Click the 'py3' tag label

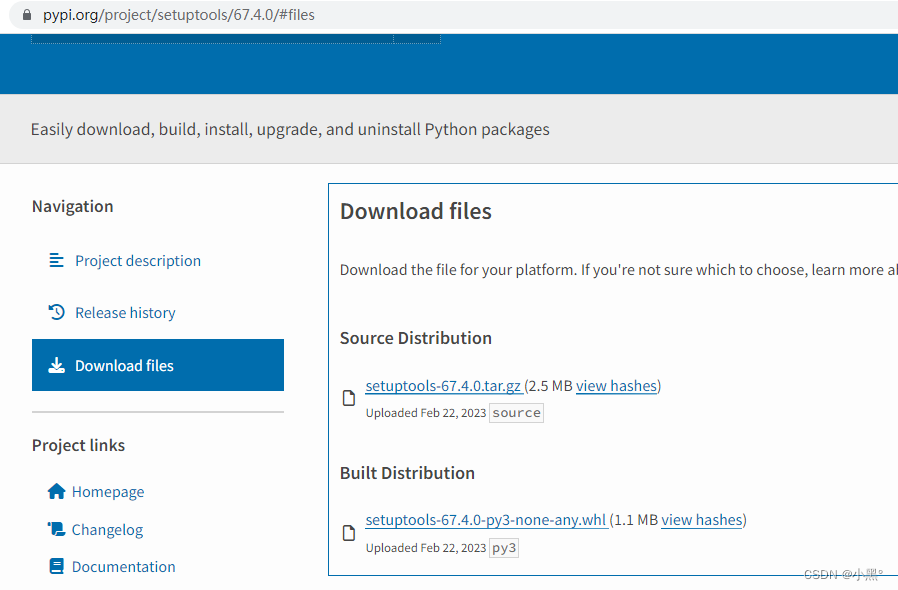pyautogui.click(x=504, y=548)
